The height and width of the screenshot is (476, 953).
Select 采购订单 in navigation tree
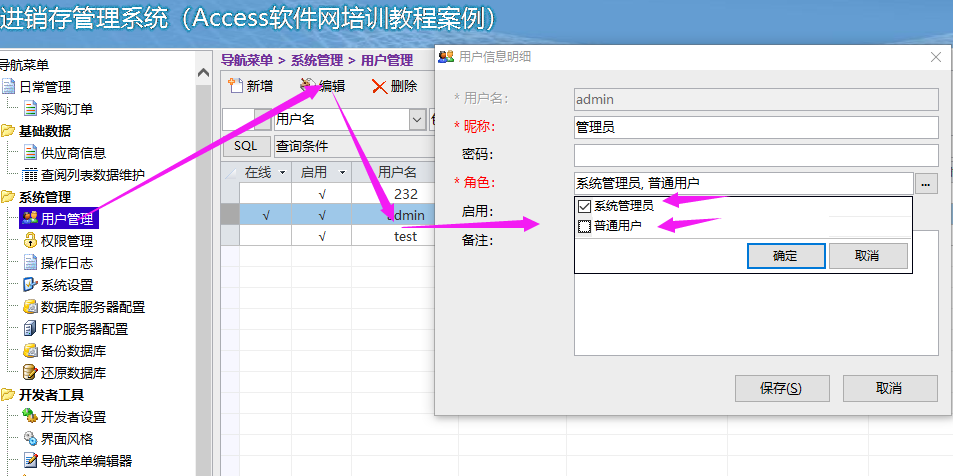67,109
